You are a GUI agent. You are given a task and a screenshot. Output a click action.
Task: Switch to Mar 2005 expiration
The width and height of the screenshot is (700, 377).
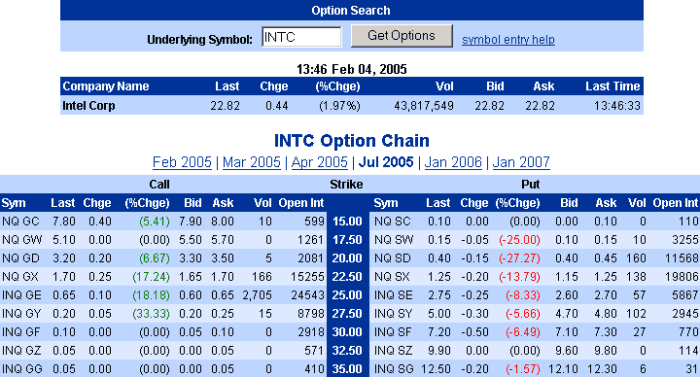click(x=252, y=162)
